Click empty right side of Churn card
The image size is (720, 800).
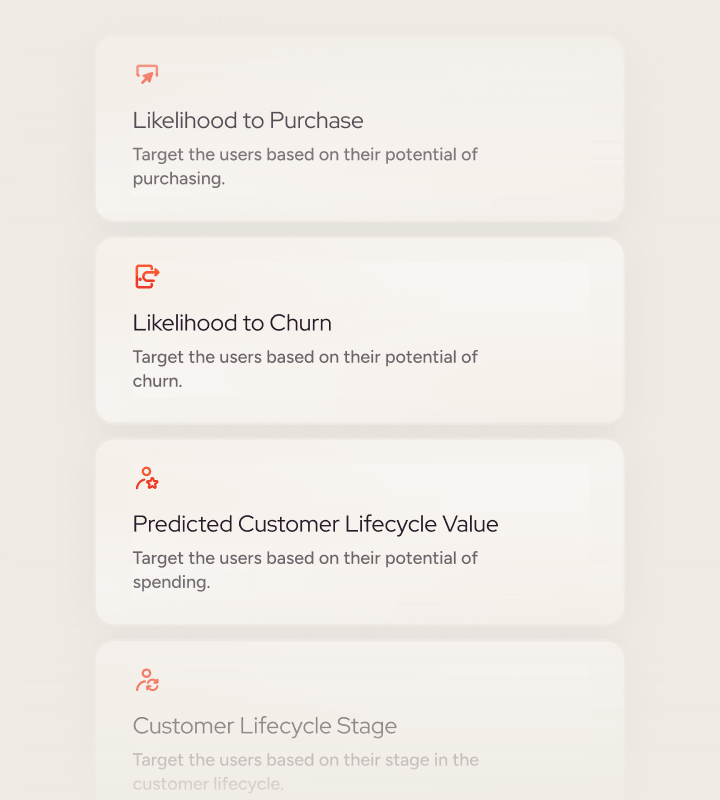560,330
